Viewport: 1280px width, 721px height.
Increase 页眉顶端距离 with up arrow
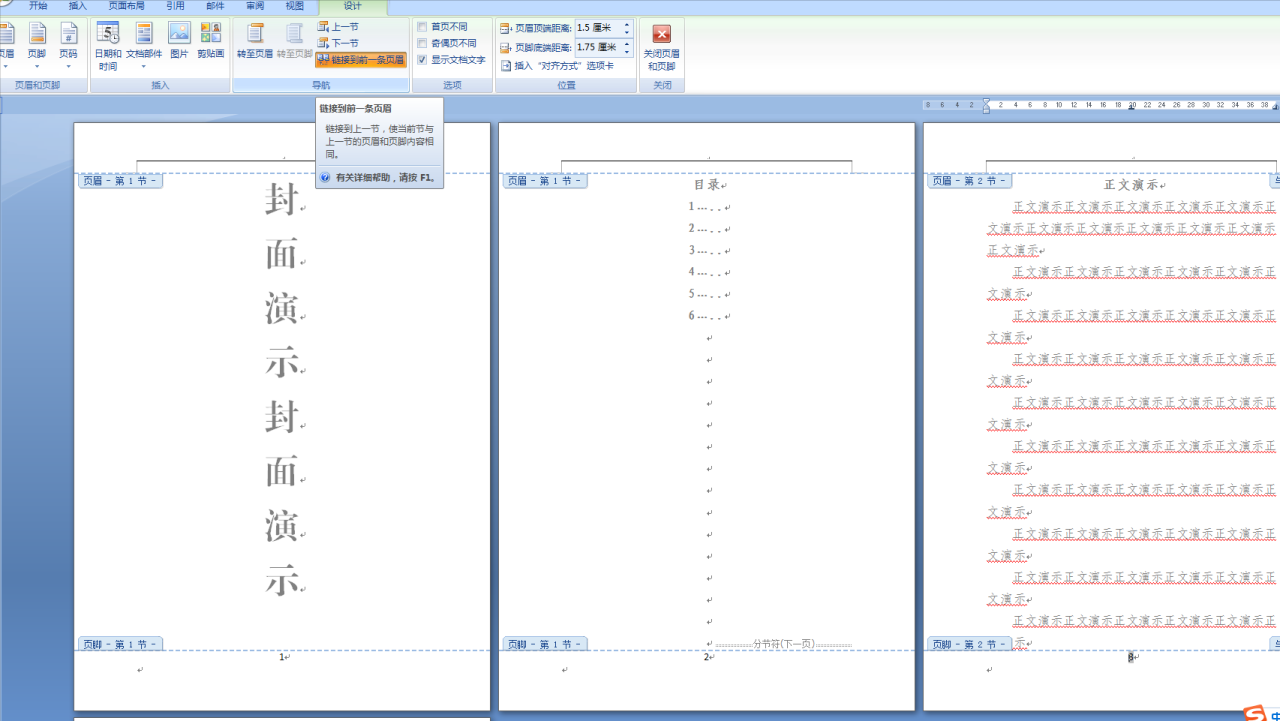coord(627,24)
